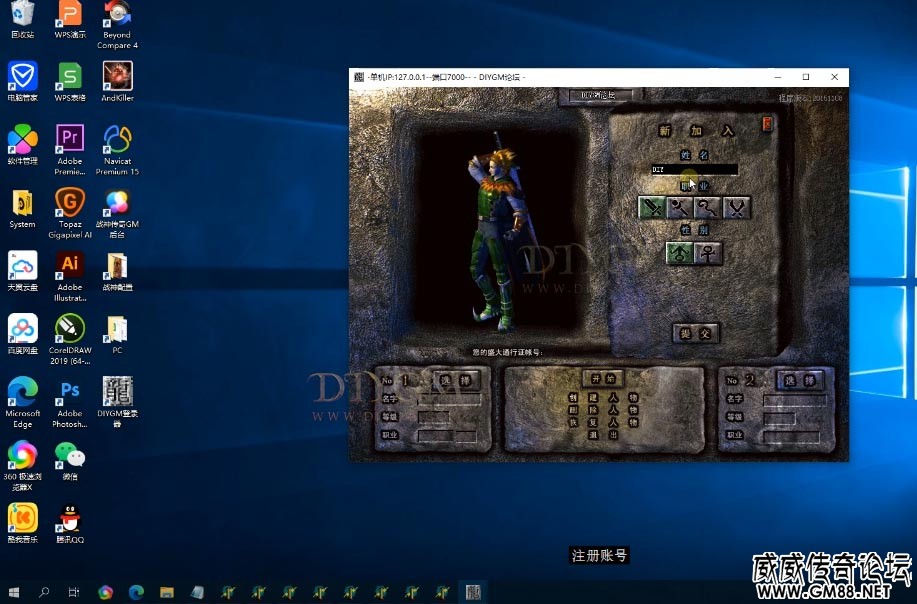Open CorelDRAW 2019 desktop shortcut
The image size is (917, 604).
[x=70, y=339]
